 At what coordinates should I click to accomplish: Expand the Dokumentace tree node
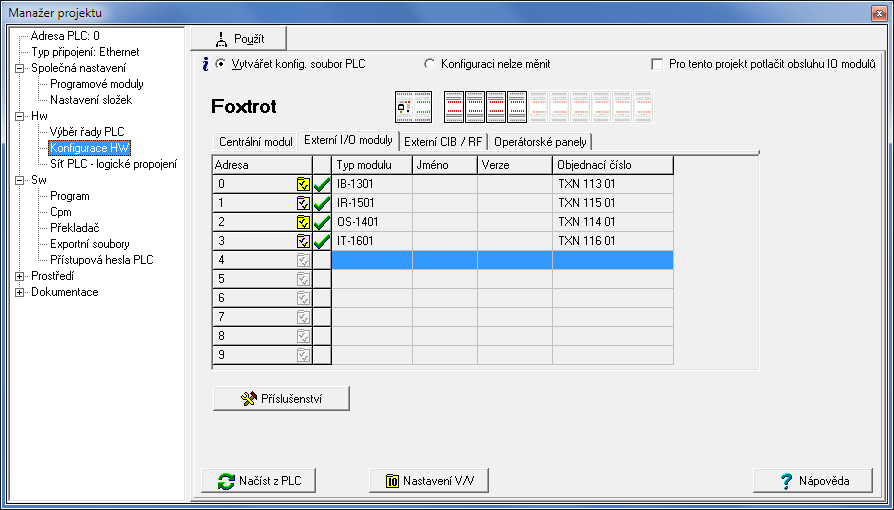point(20,292)
